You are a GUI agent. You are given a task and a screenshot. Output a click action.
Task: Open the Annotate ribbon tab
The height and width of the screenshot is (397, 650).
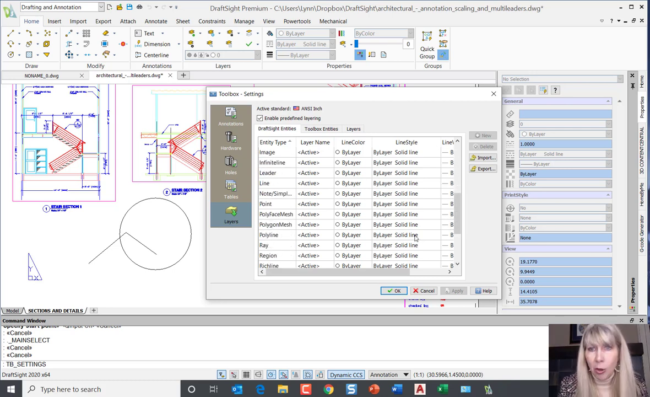click(155, 21)
